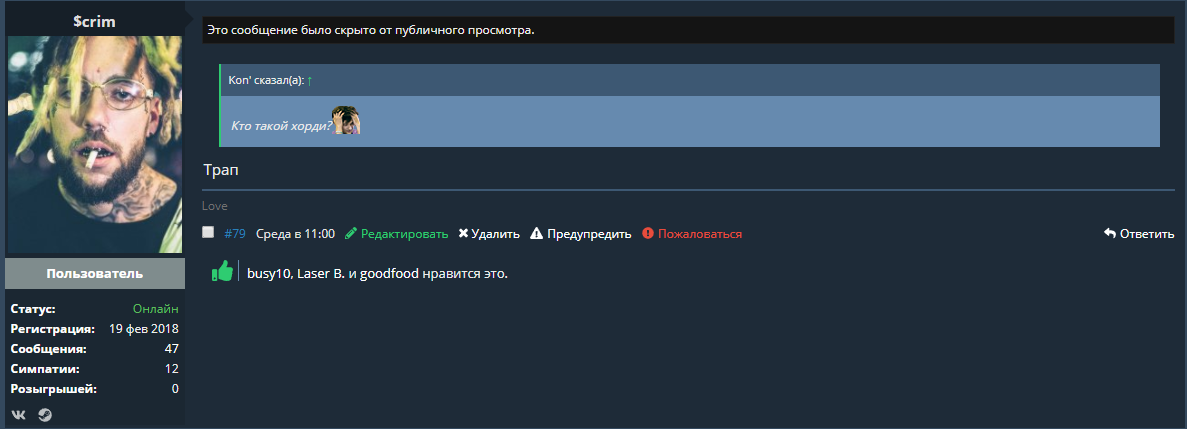The width and height of the screenshot is (1187, 429).
Task: Open Laser B.'s profile from the likes
Action: pyautogui.click(x=321, y=274)
